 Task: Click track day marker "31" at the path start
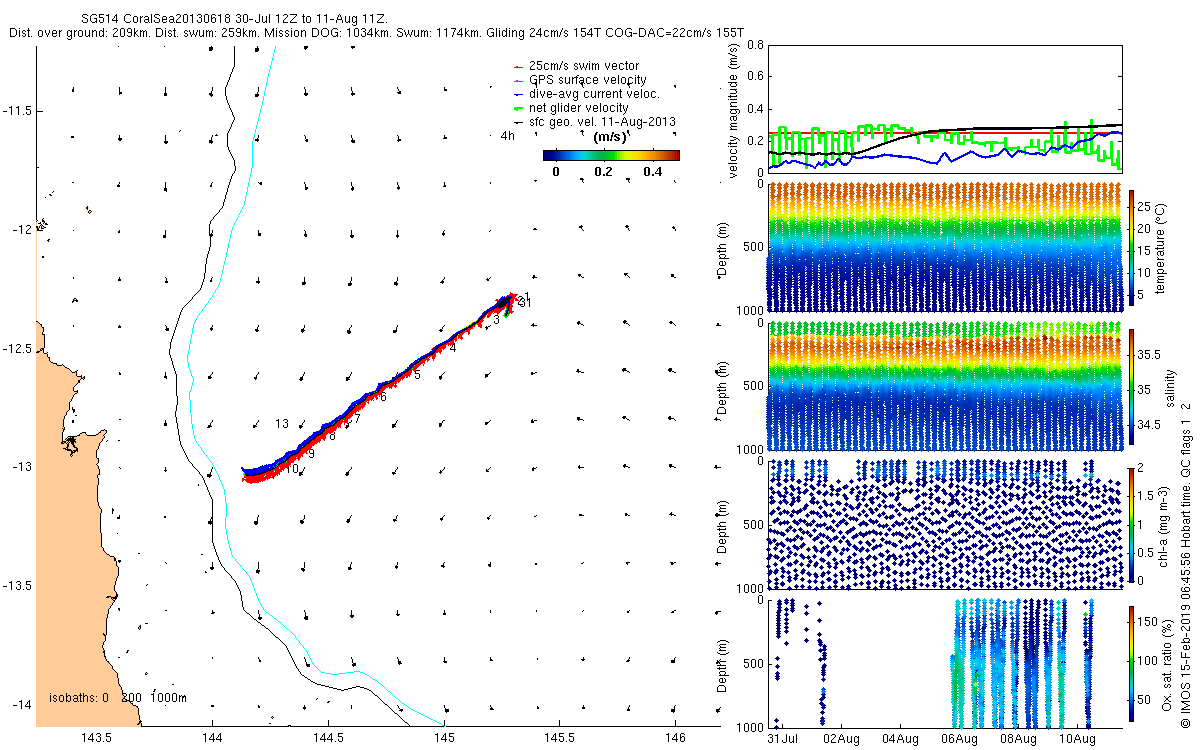[x=524, y=302]
